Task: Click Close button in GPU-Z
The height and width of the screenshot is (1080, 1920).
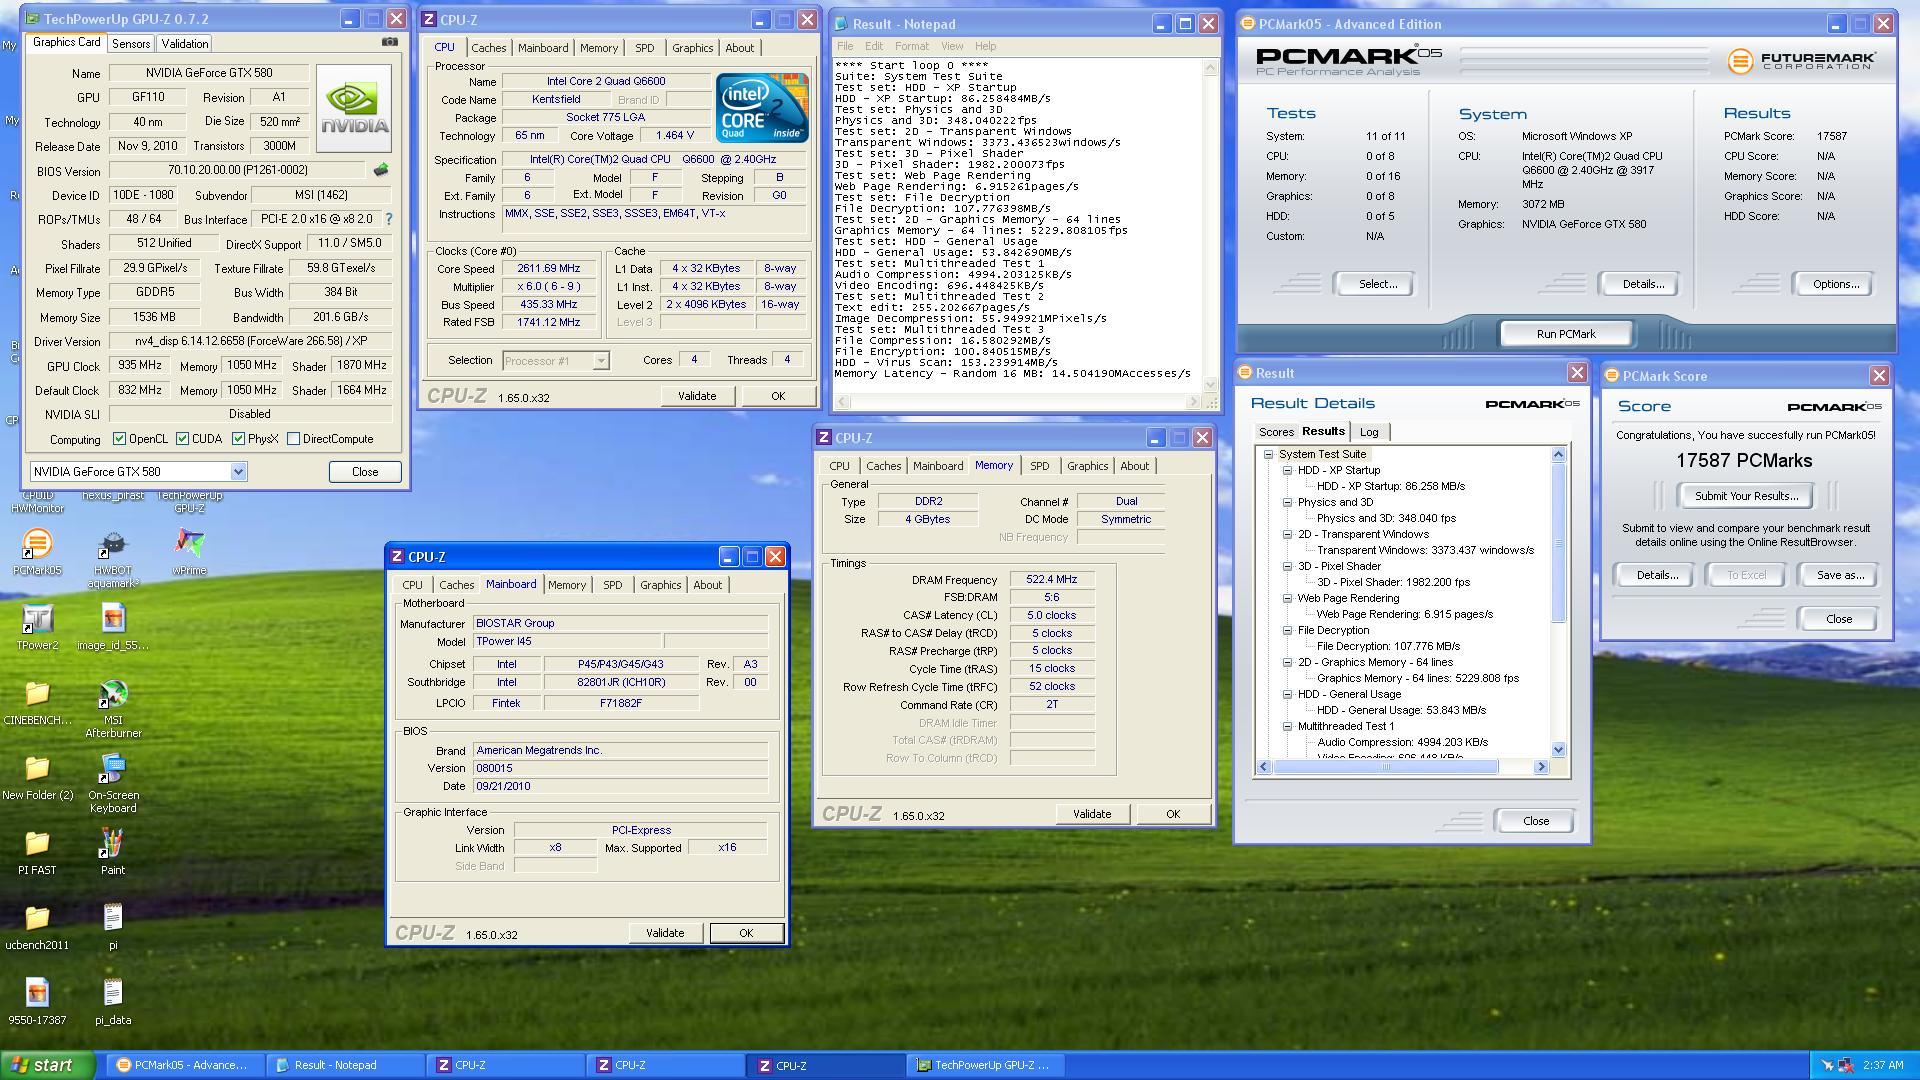Action: pyautogui.click(x=365, y=472)
